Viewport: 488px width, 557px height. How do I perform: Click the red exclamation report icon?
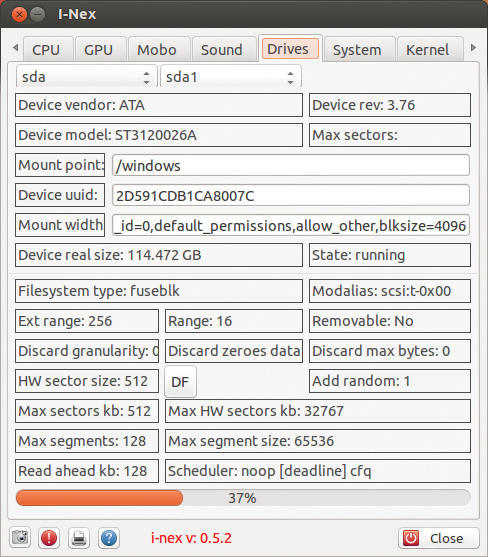(x=49, y=537)
